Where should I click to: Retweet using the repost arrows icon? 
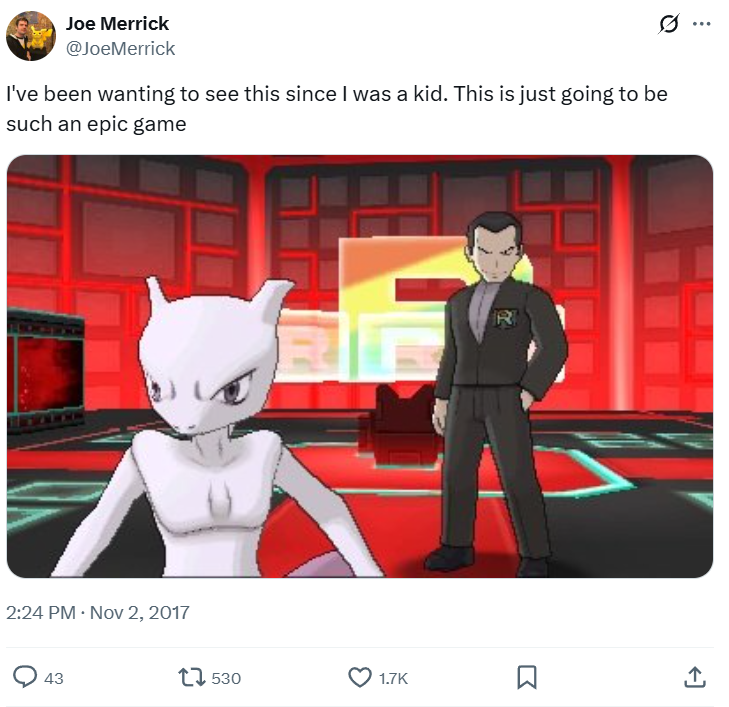point(192,677)
